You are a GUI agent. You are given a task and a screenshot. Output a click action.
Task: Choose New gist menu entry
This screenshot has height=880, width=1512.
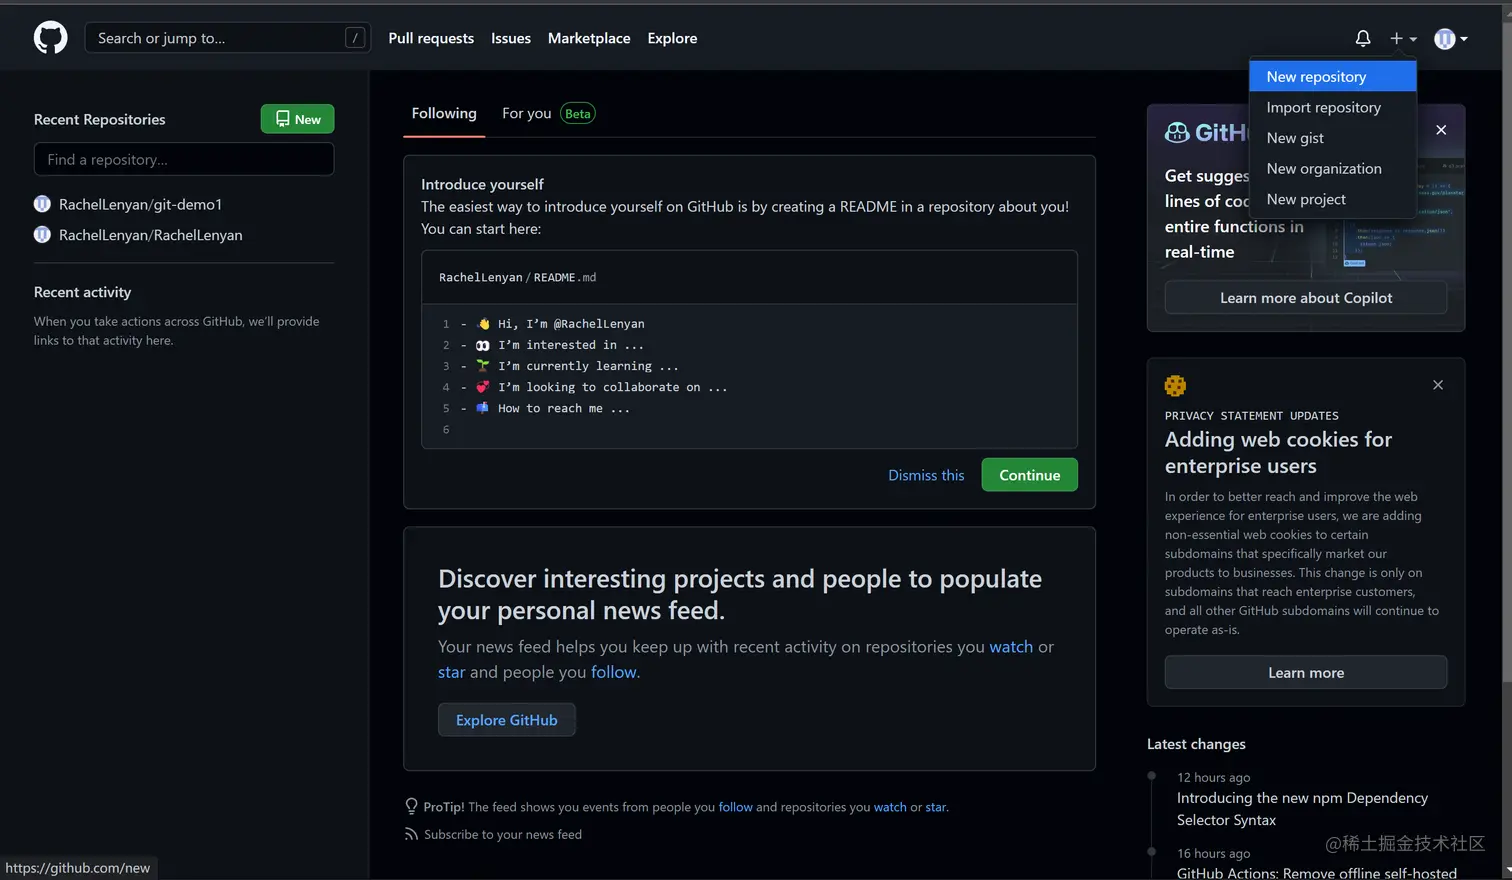click(x=1332, y=138)
